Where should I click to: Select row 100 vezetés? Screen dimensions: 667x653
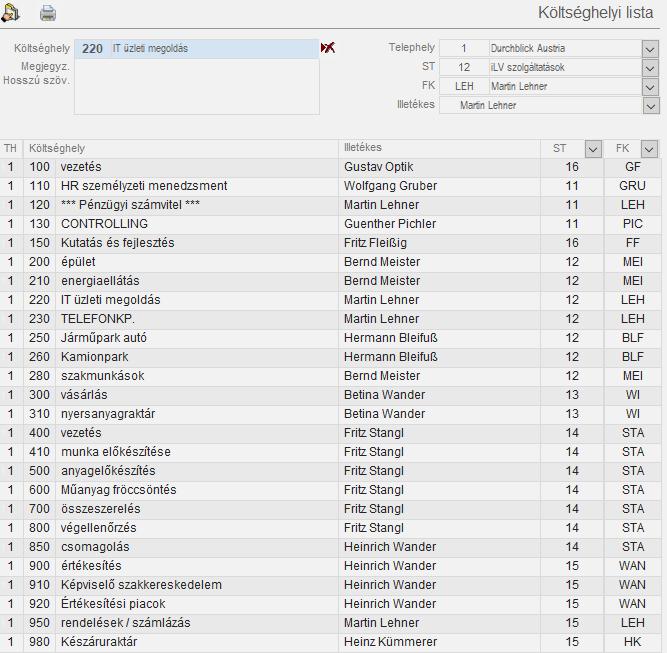(x=330, y=167)
